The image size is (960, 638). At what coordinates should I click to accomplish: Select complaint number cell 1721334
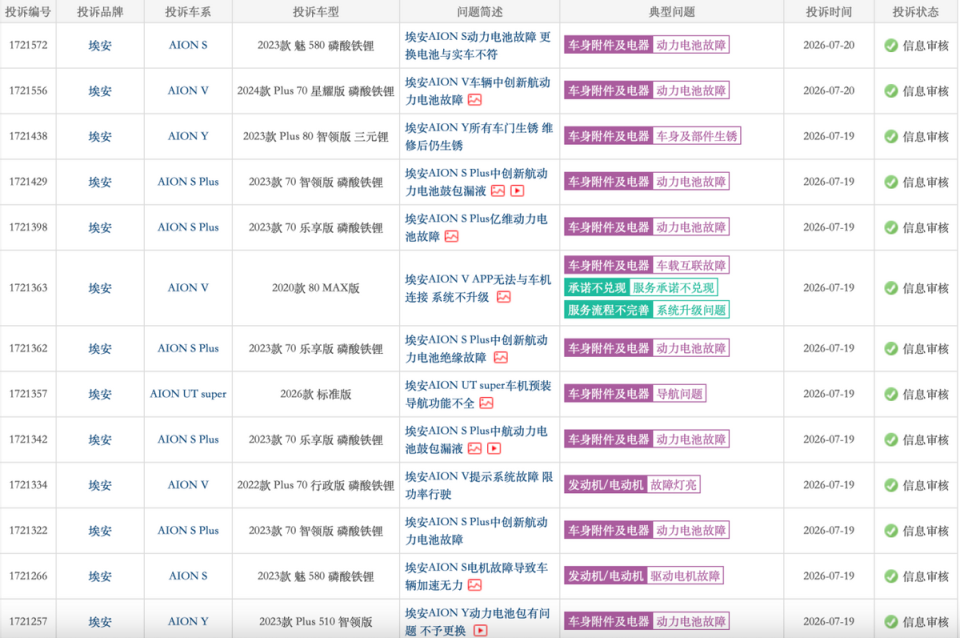tap(28, 485)
